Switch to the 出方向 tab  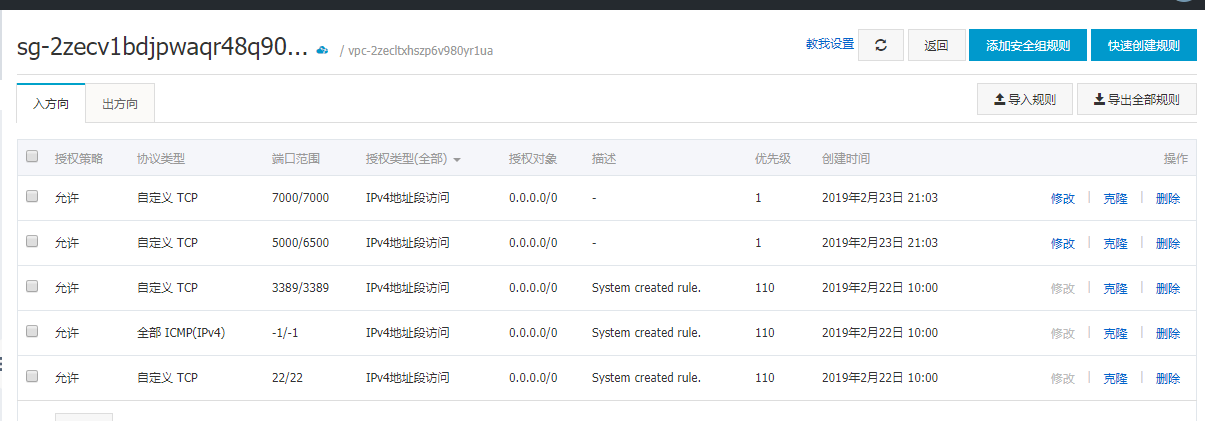120,104
